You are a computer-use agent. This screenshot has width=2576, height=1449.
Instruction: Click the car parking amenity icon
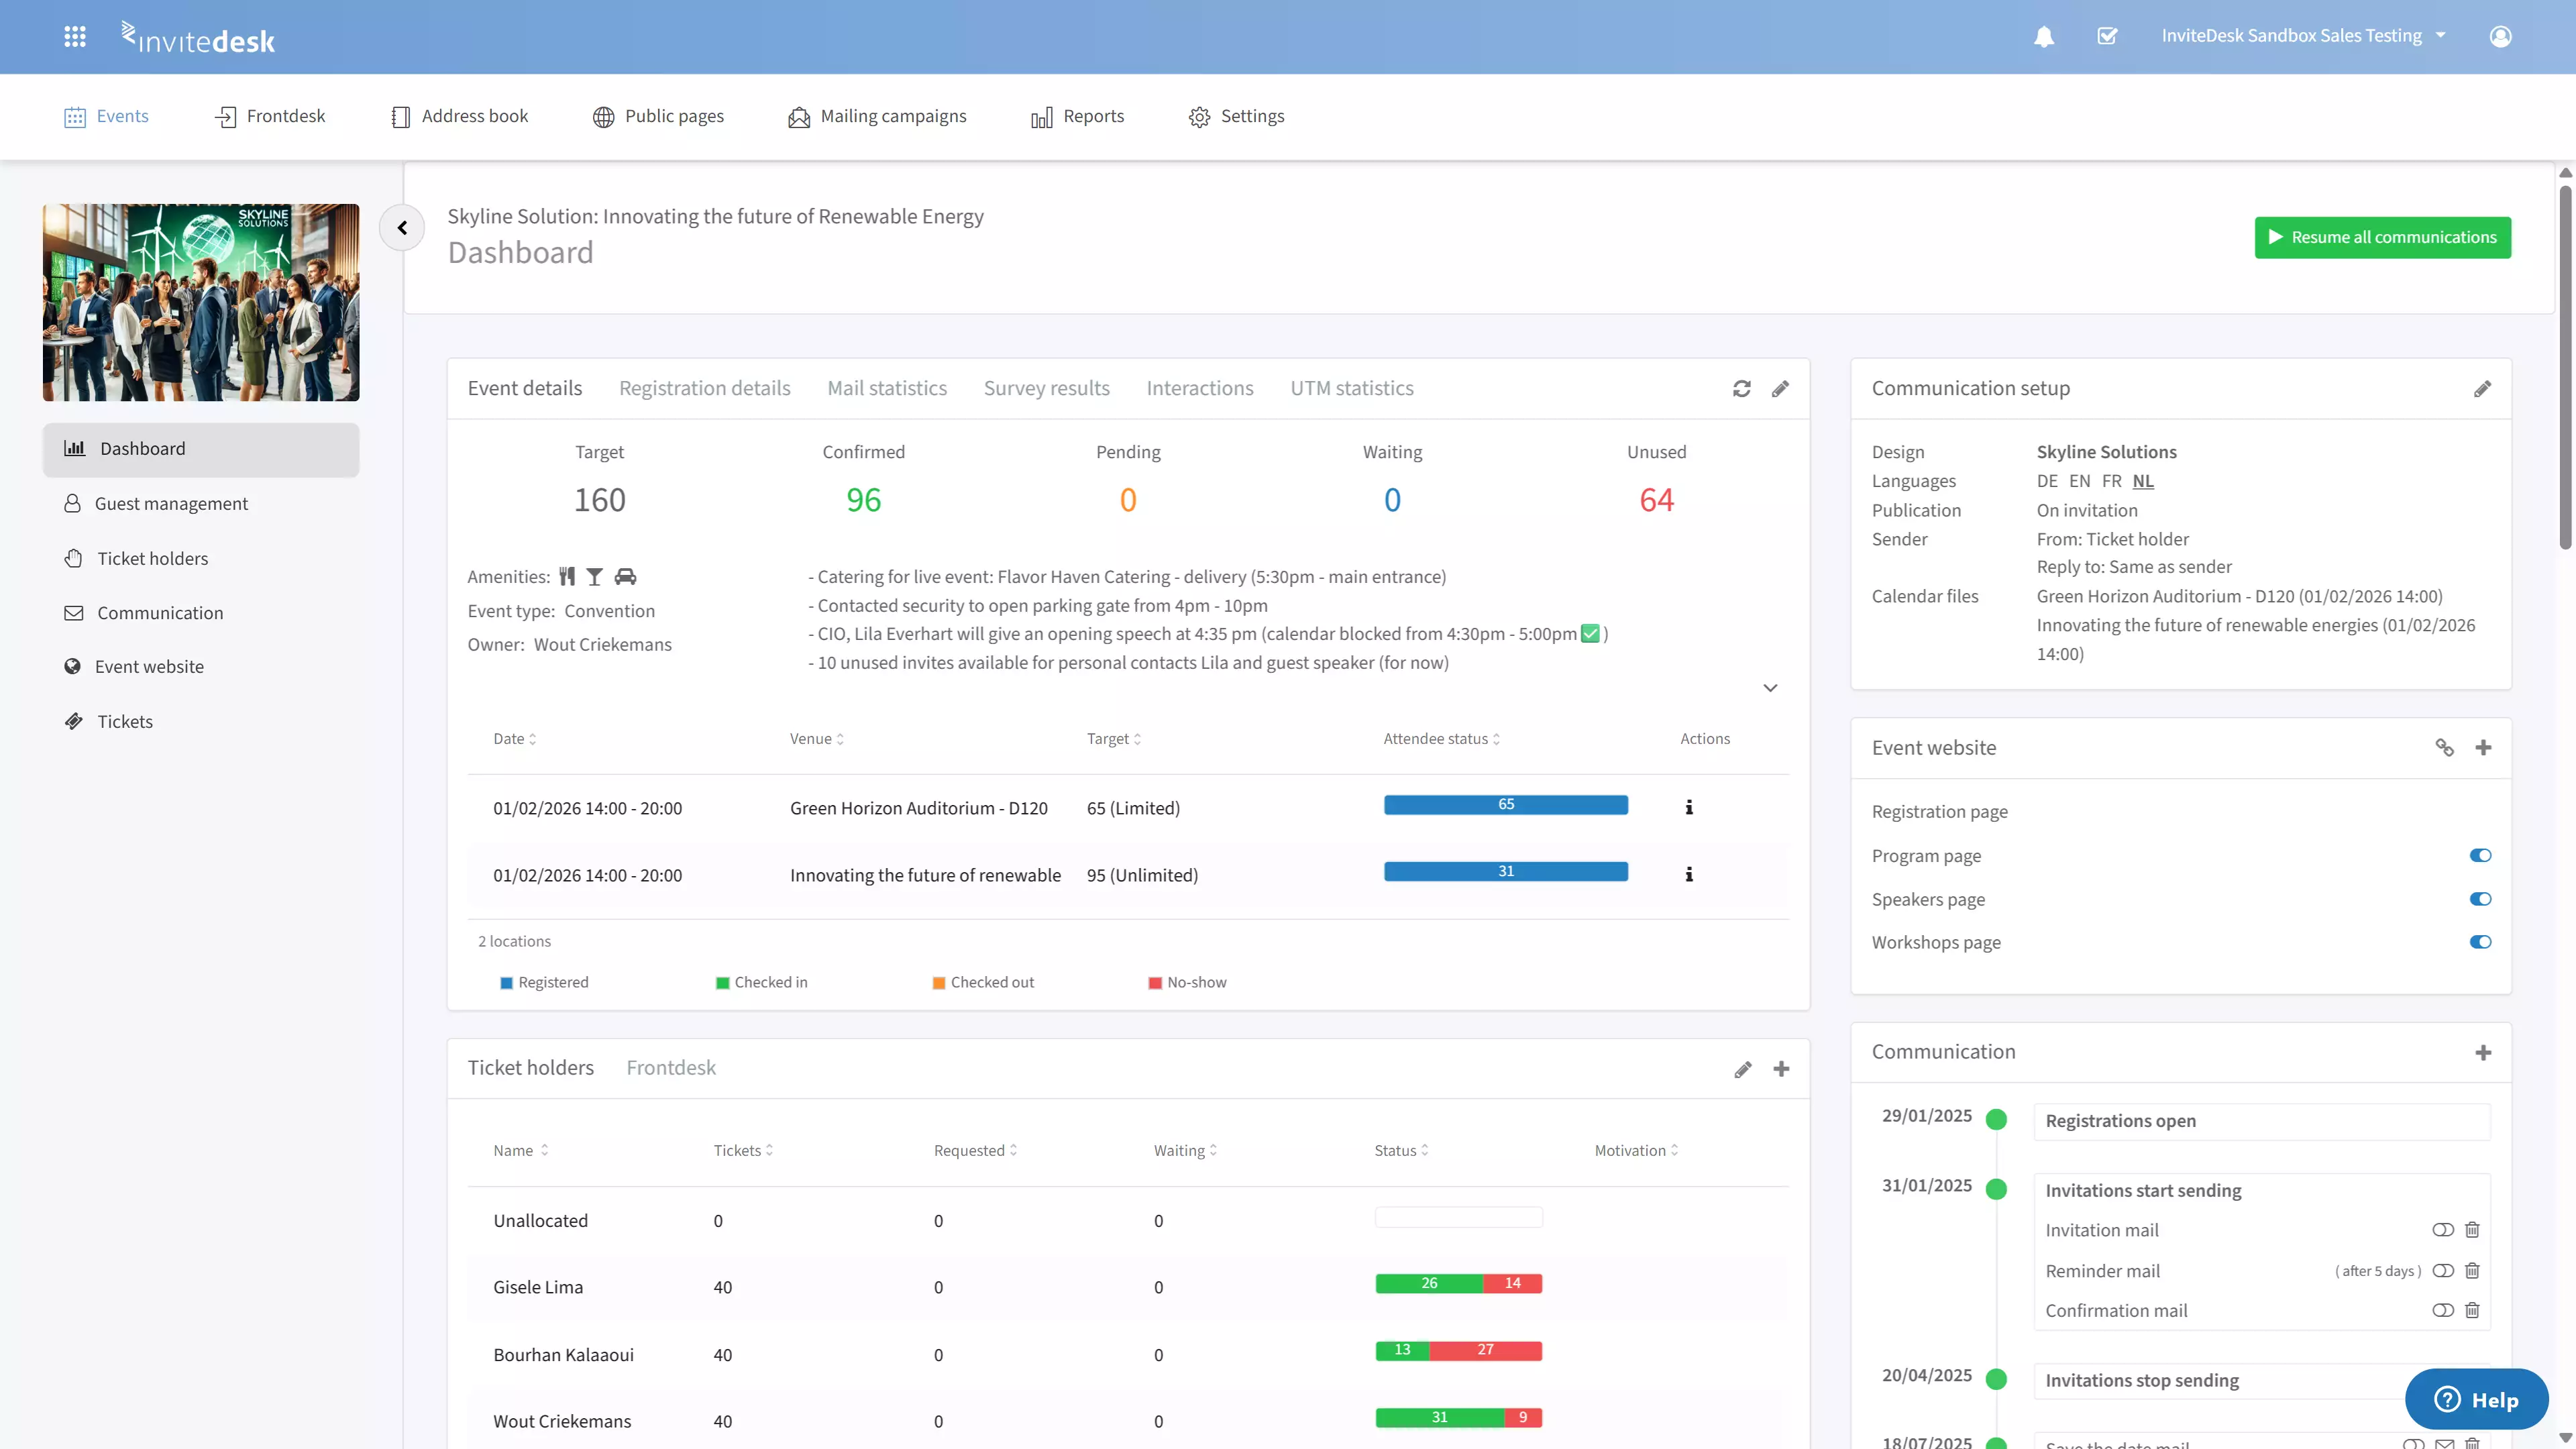tap(625, 577)
